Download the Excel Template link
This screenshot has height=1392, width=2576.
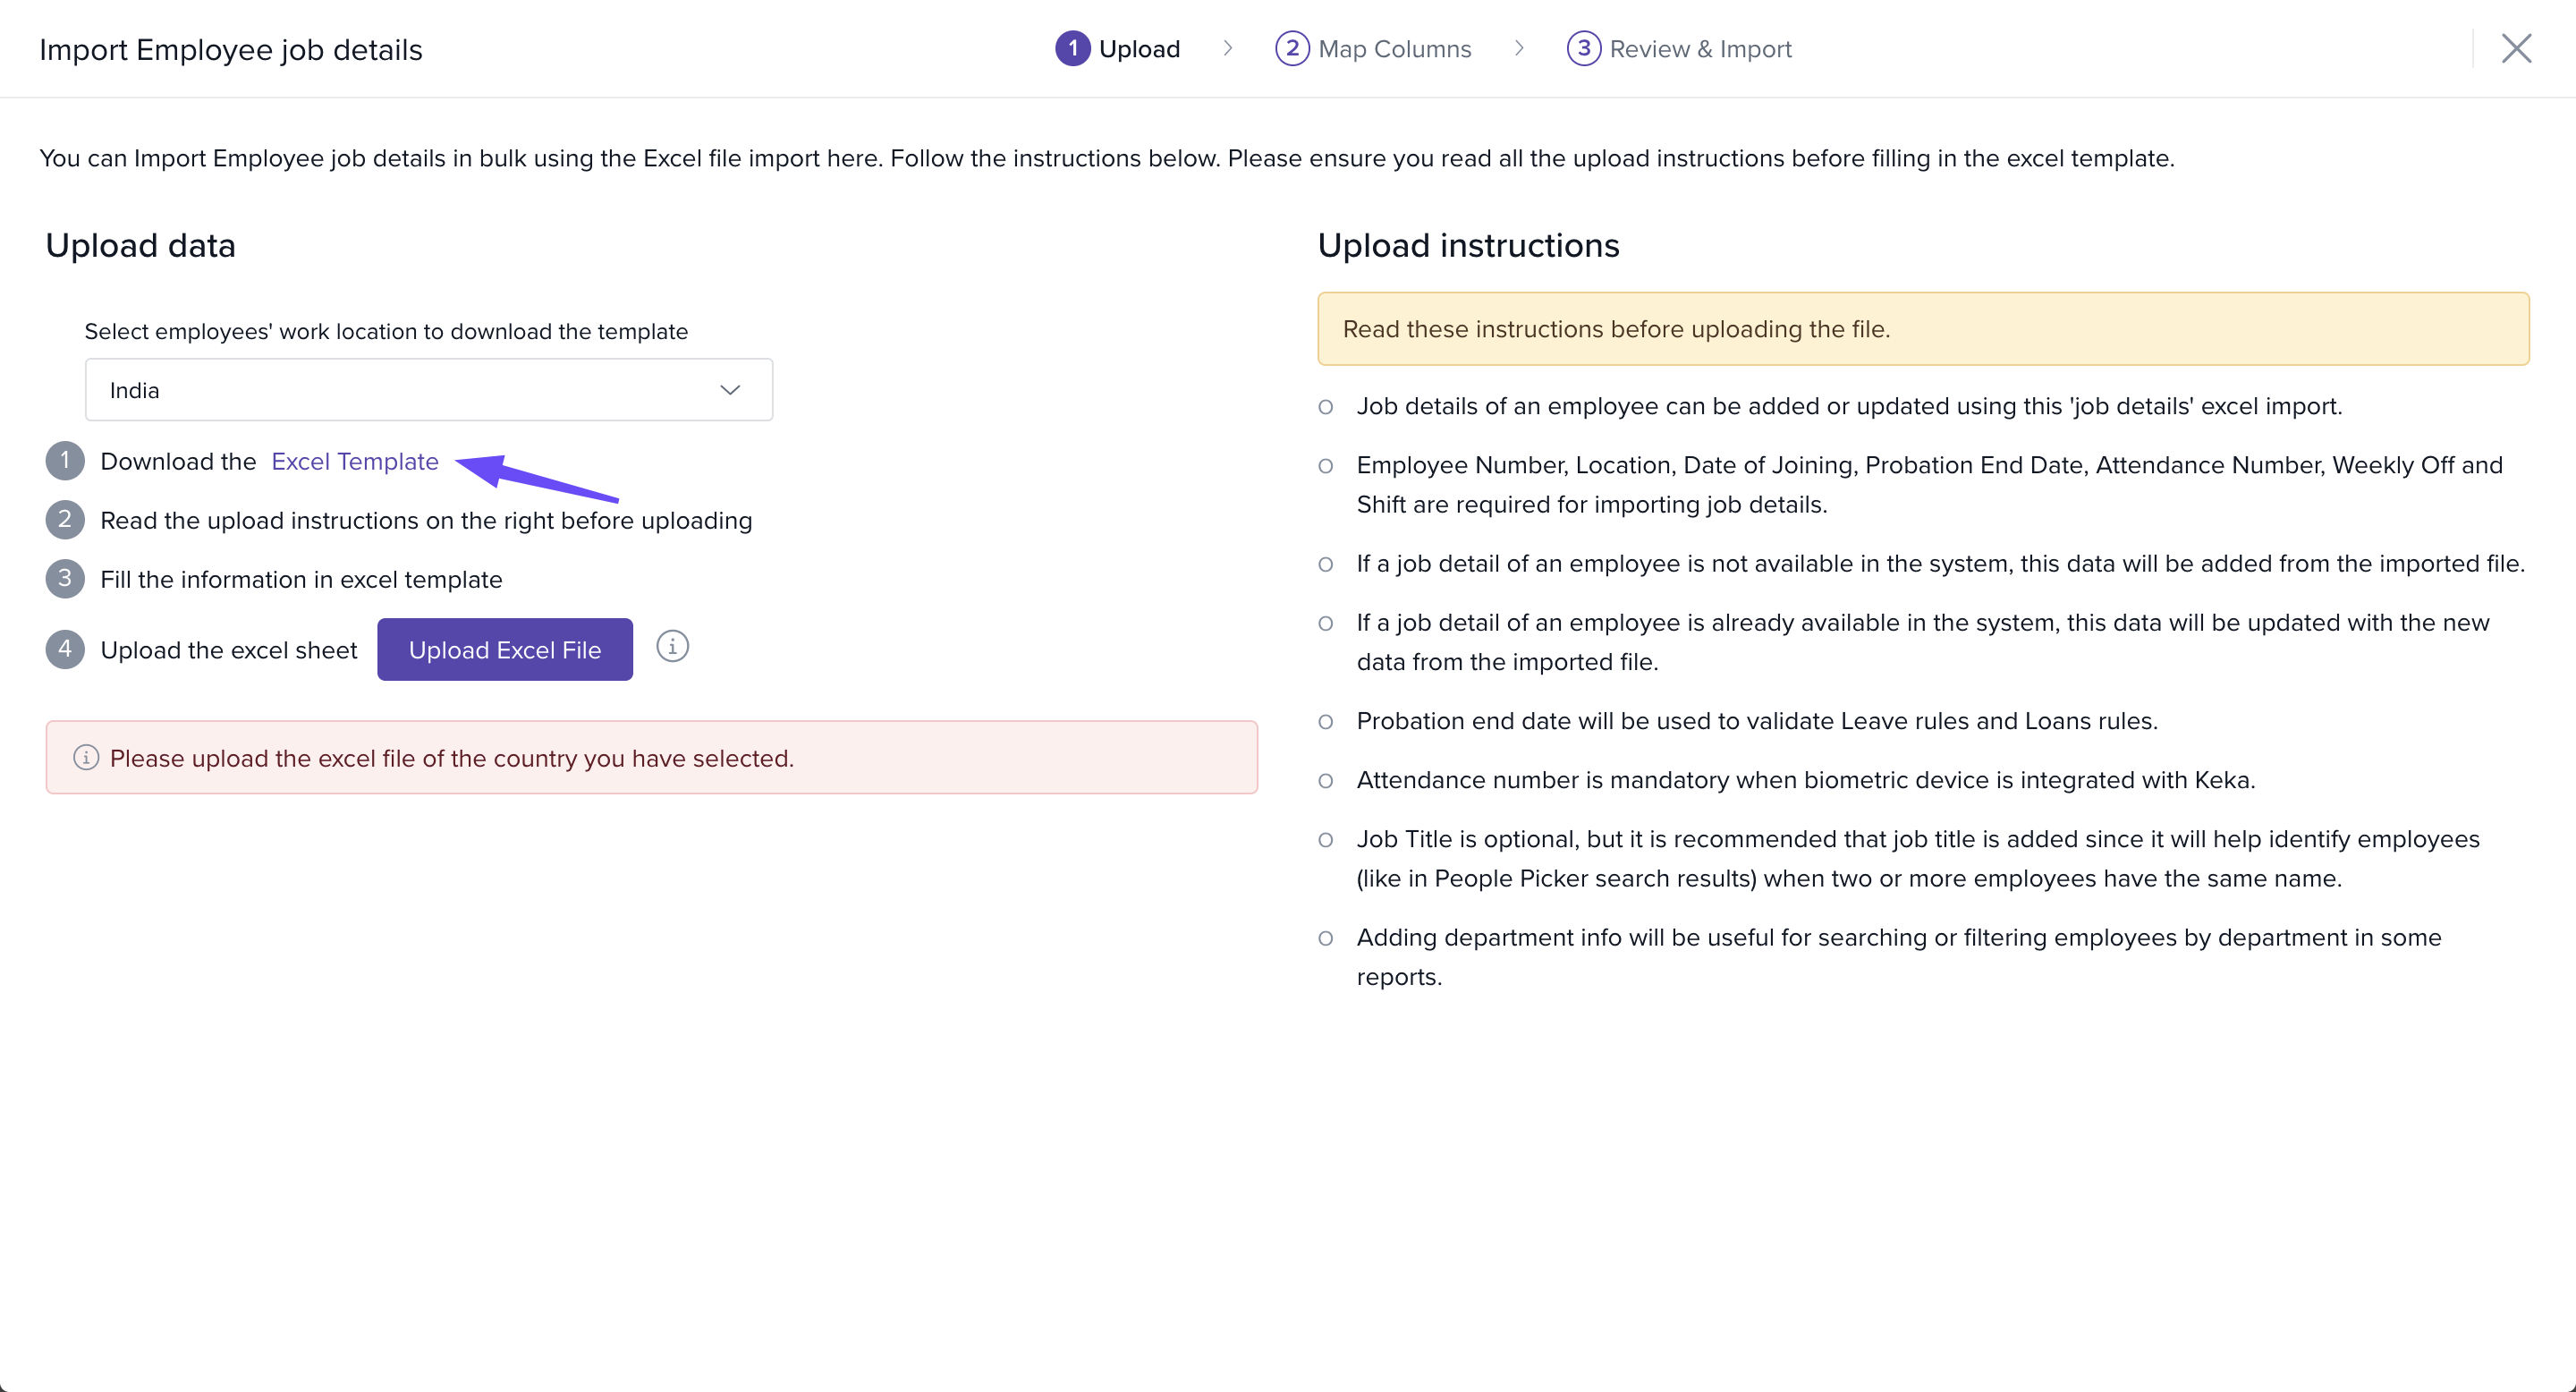[355, 462]
